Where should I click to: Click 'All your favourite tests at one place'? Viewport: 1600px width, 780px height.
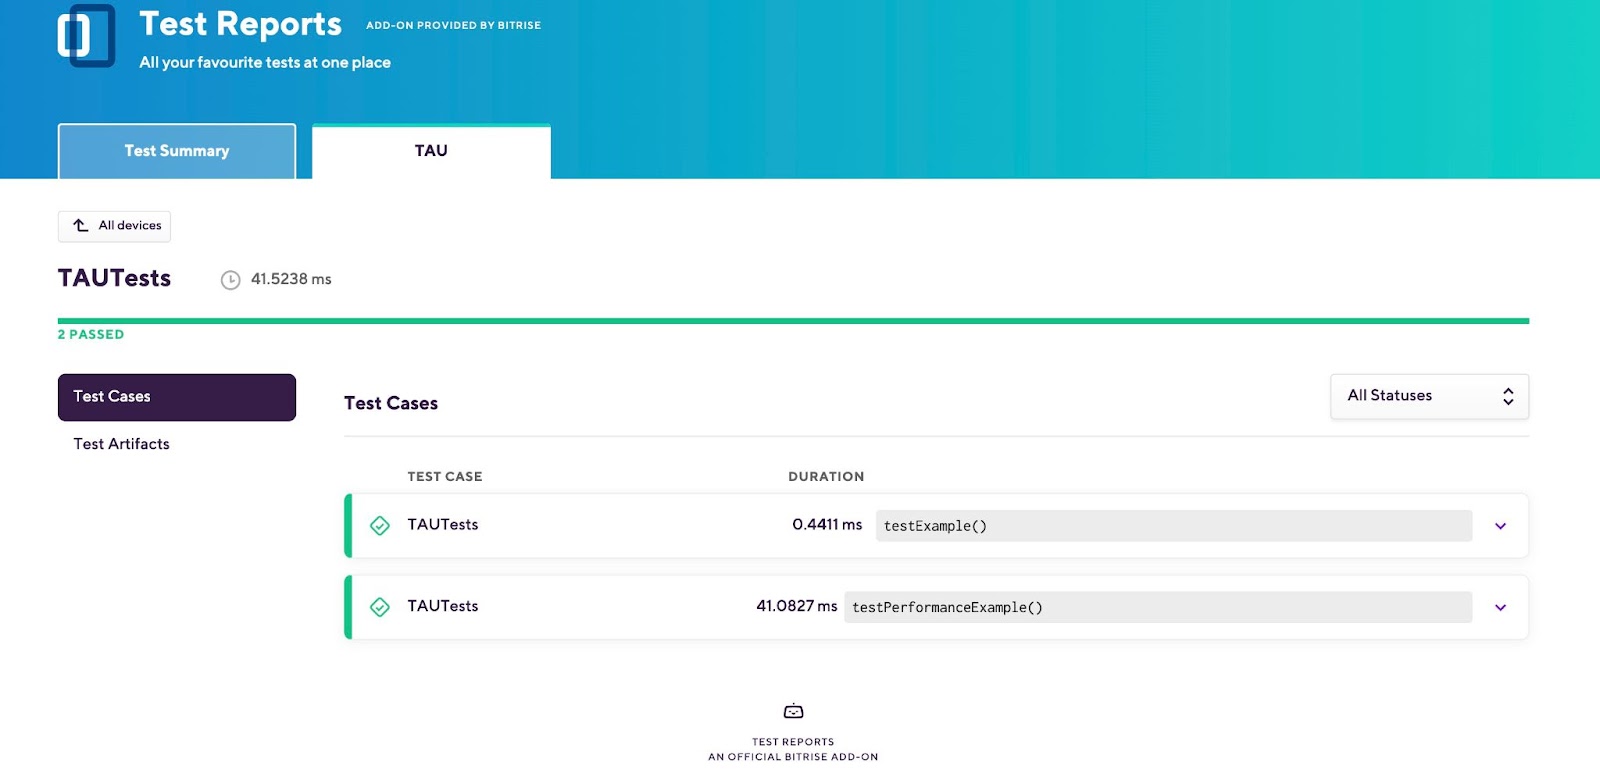(265, 62)
